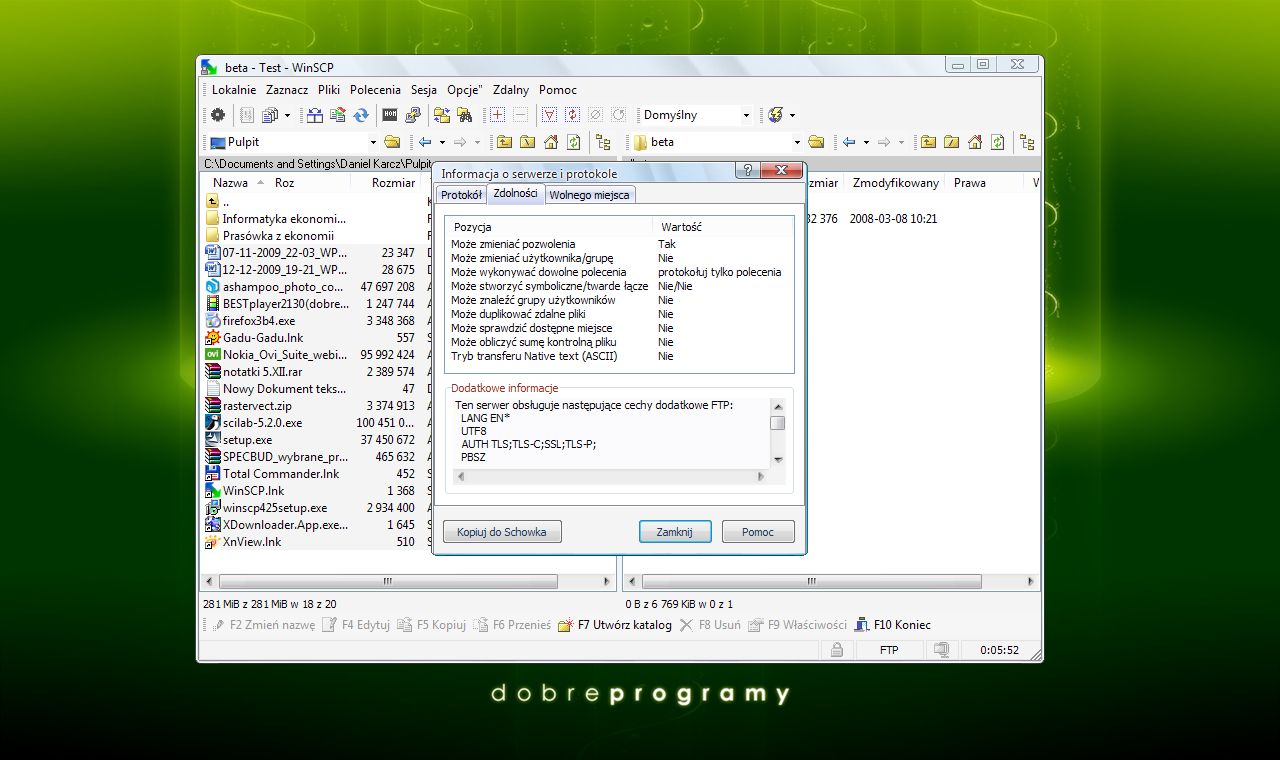Click the Pomoc button in dialog
The height and width of the screenshot is (760, 1280).
coord(758,532)
